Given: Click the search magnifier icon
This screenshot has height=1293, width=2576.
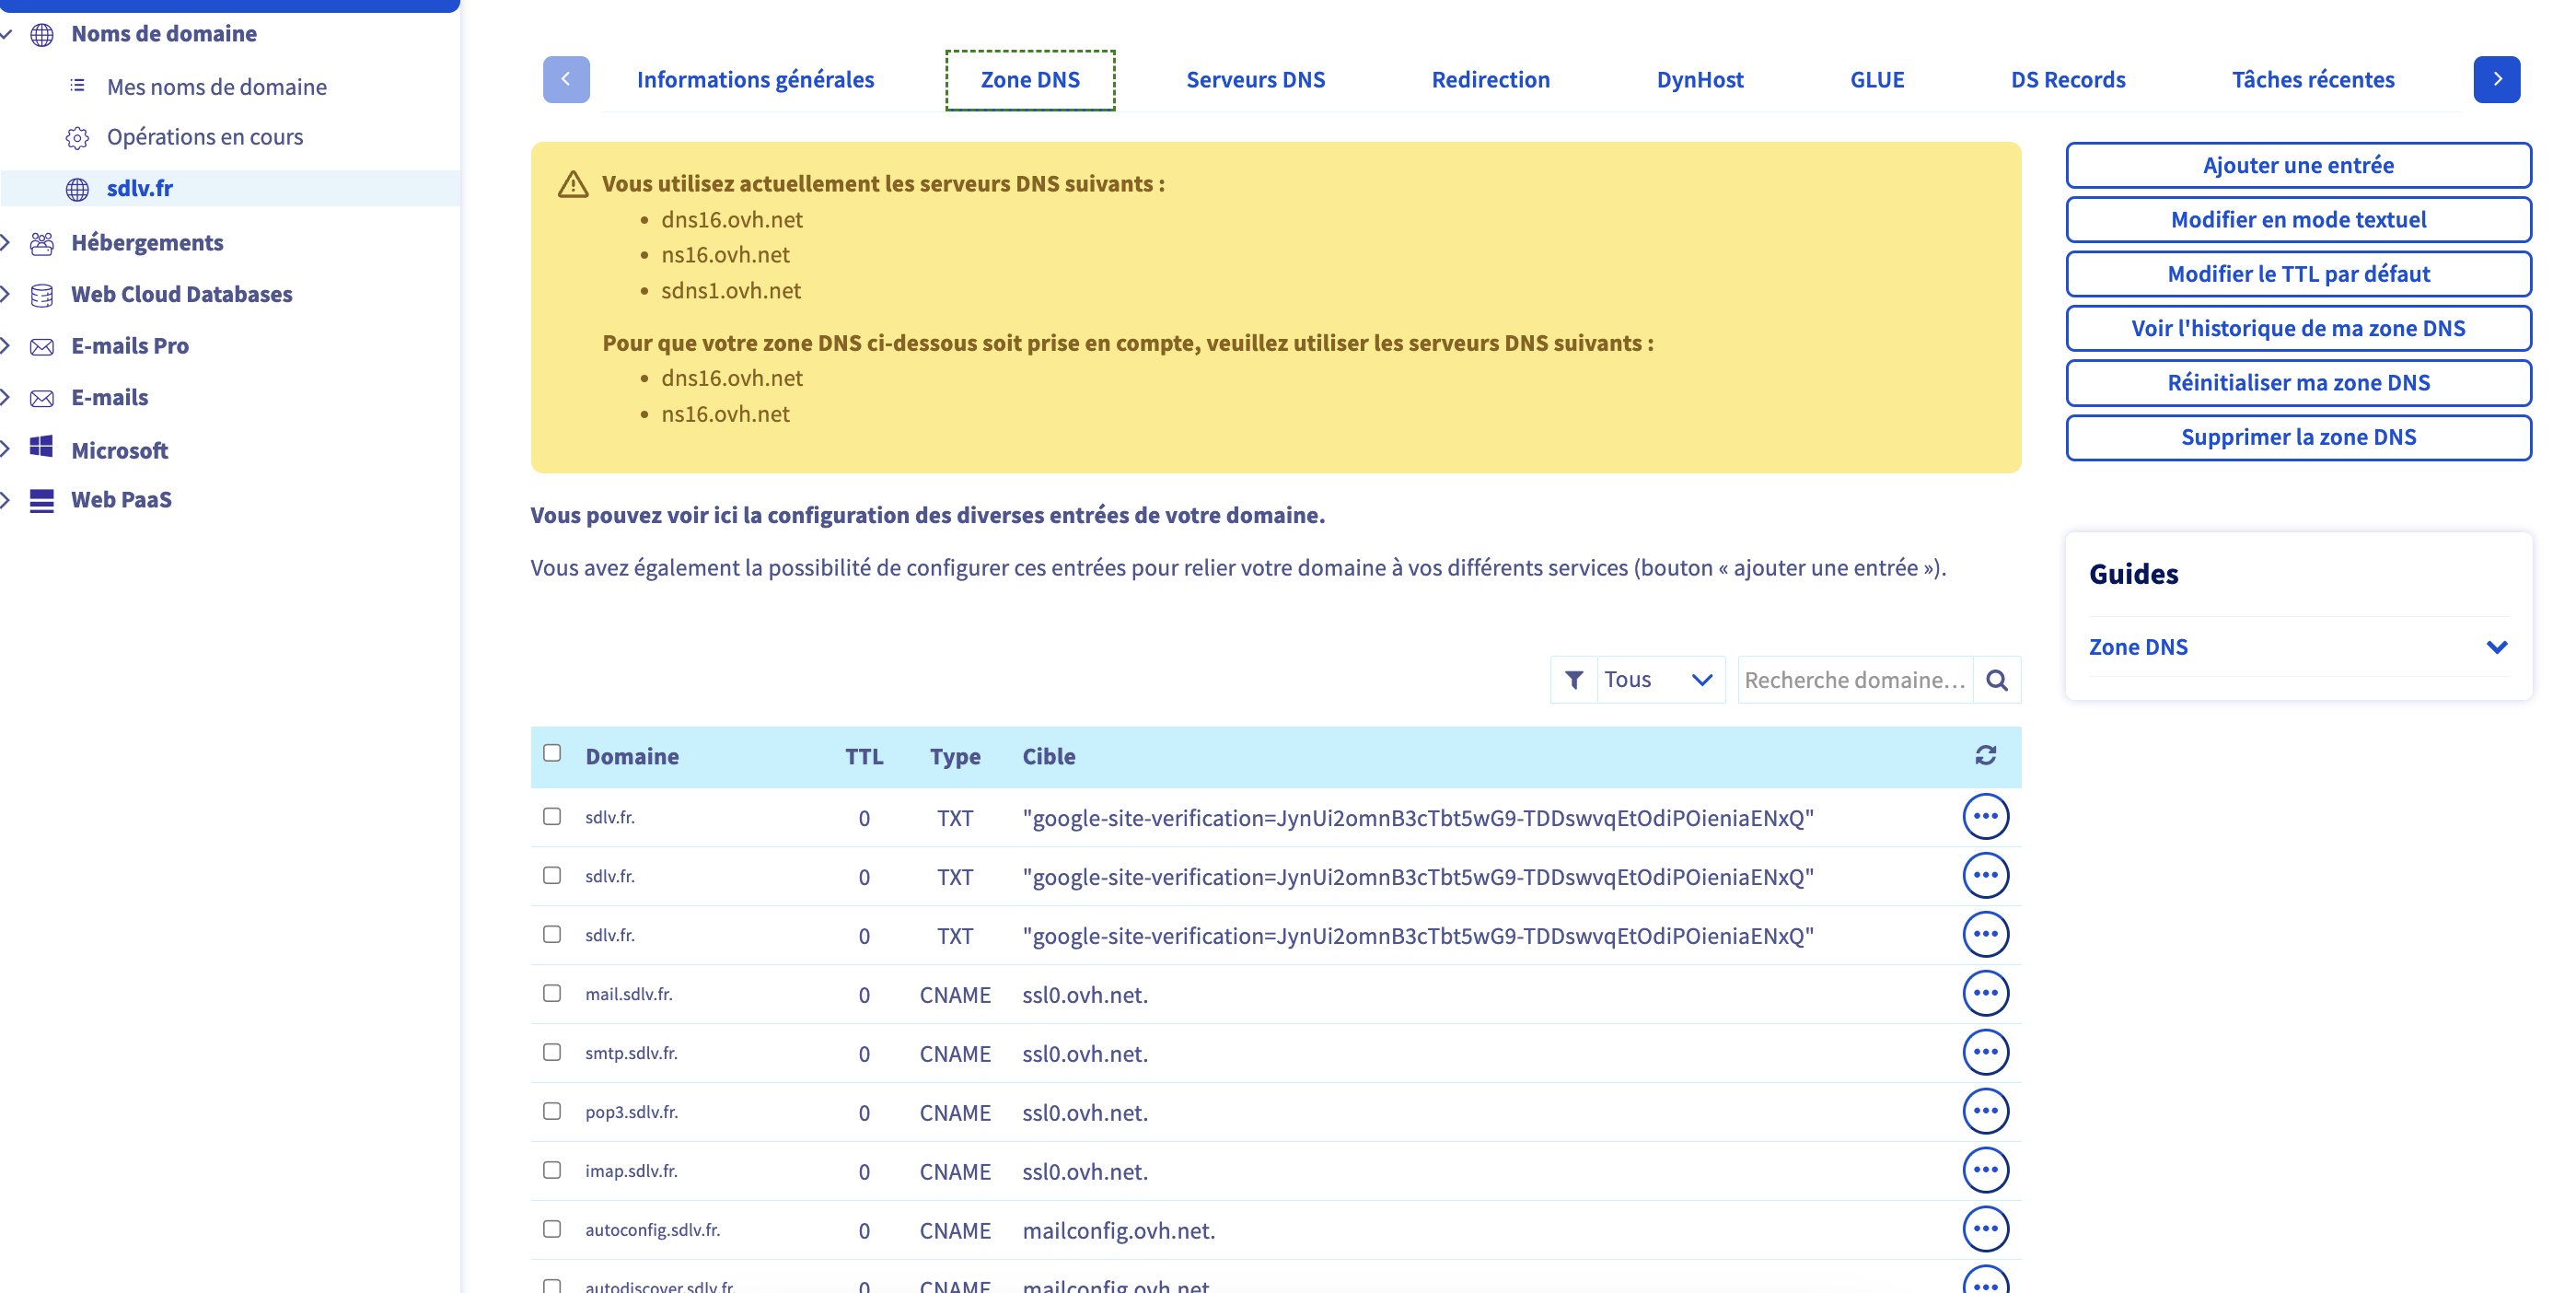Looking at the screenshot, I should tap(1996, 680).
